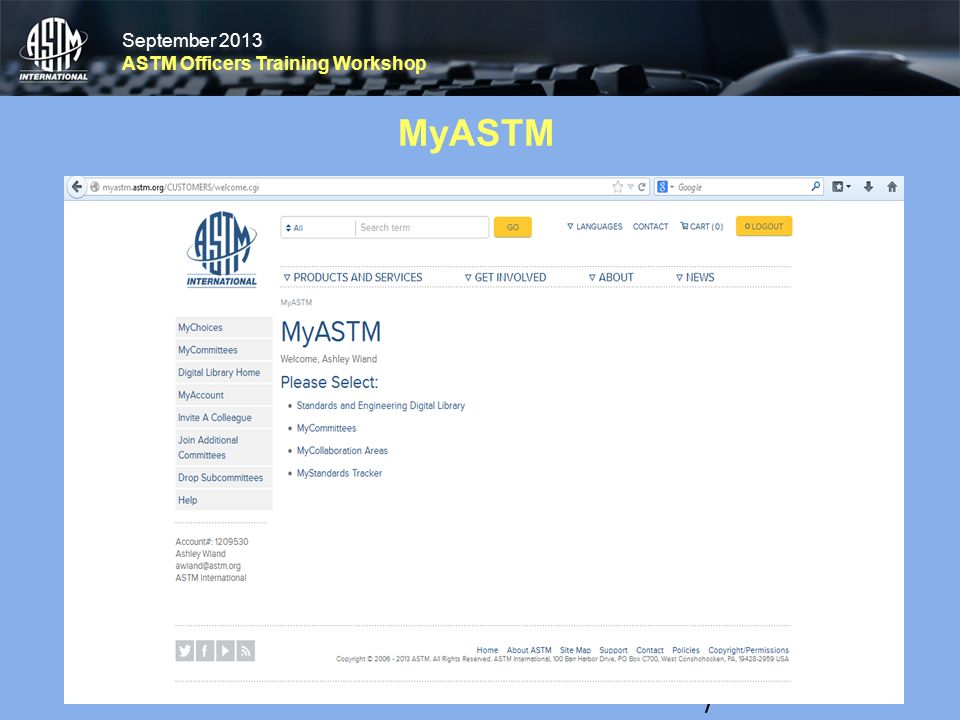Open MyCollaboration Areas link

pos(342,451)
